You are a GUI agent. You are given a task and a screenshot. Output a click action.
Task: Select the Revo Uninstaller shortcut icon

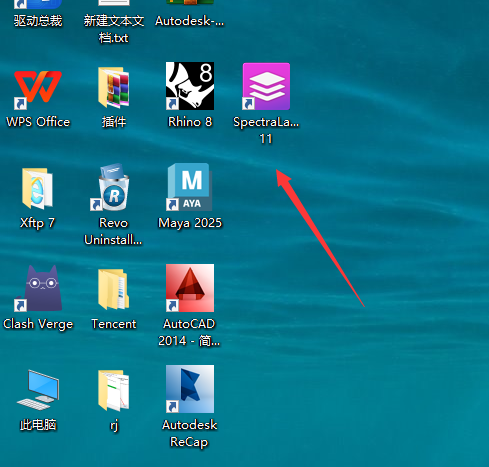point(110,187)
